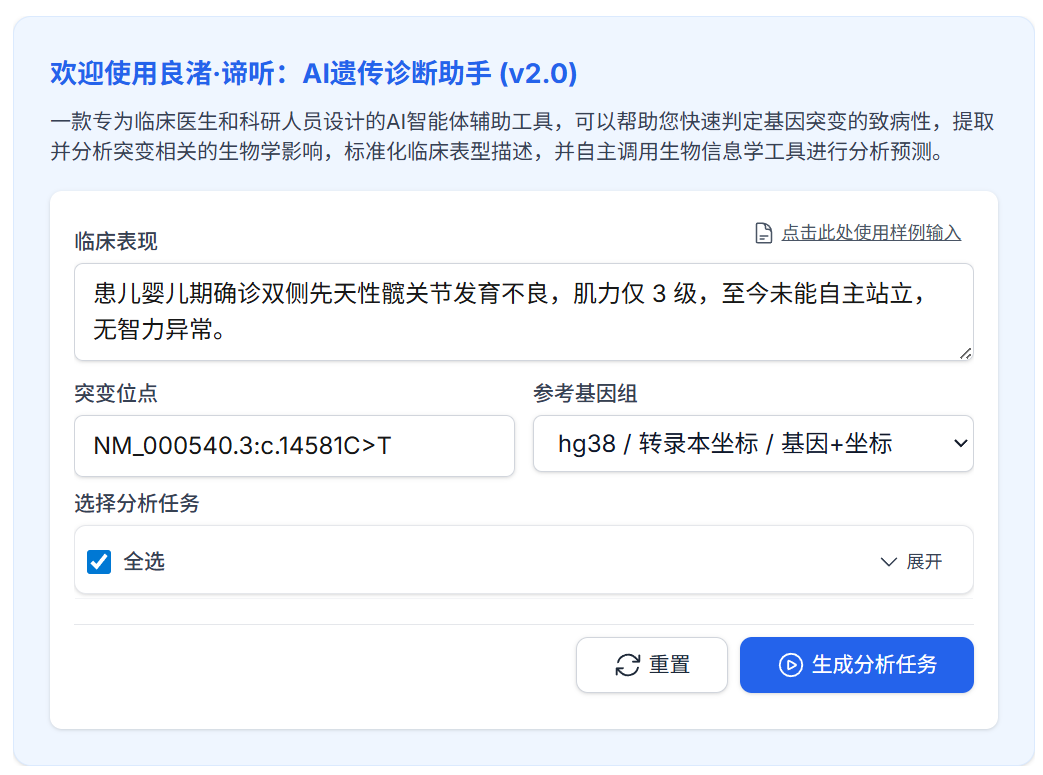Click the 突变位点 field label
1043x775 pixels.
coord(116,394)
